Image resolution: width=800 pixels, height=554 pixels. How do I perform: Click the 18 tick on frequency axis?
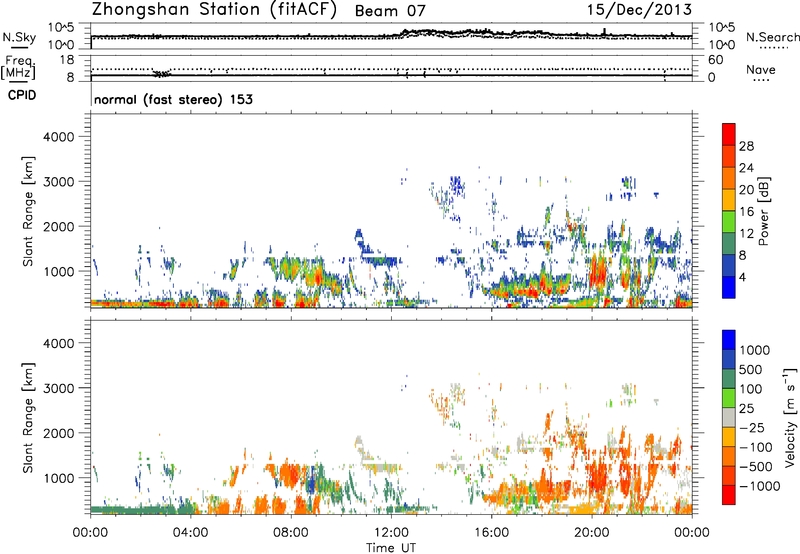pyautogui.click(x=67, y=60)
